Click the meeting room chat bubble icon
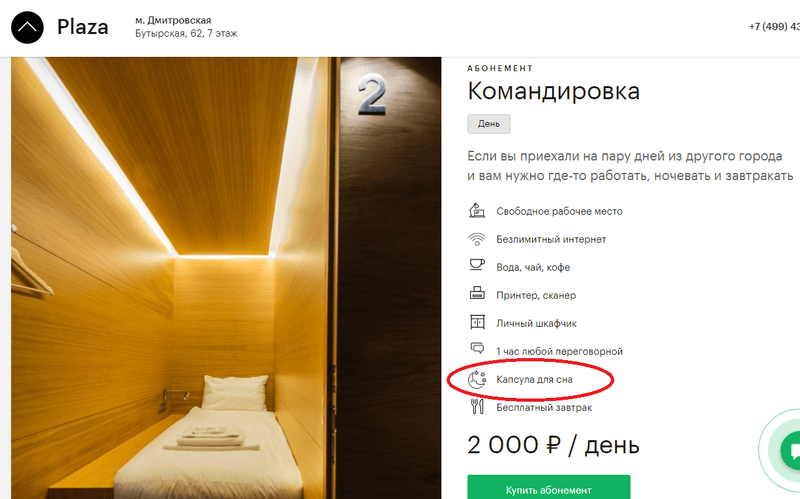Screen dimensions: 800x499 tap(477, 348)
